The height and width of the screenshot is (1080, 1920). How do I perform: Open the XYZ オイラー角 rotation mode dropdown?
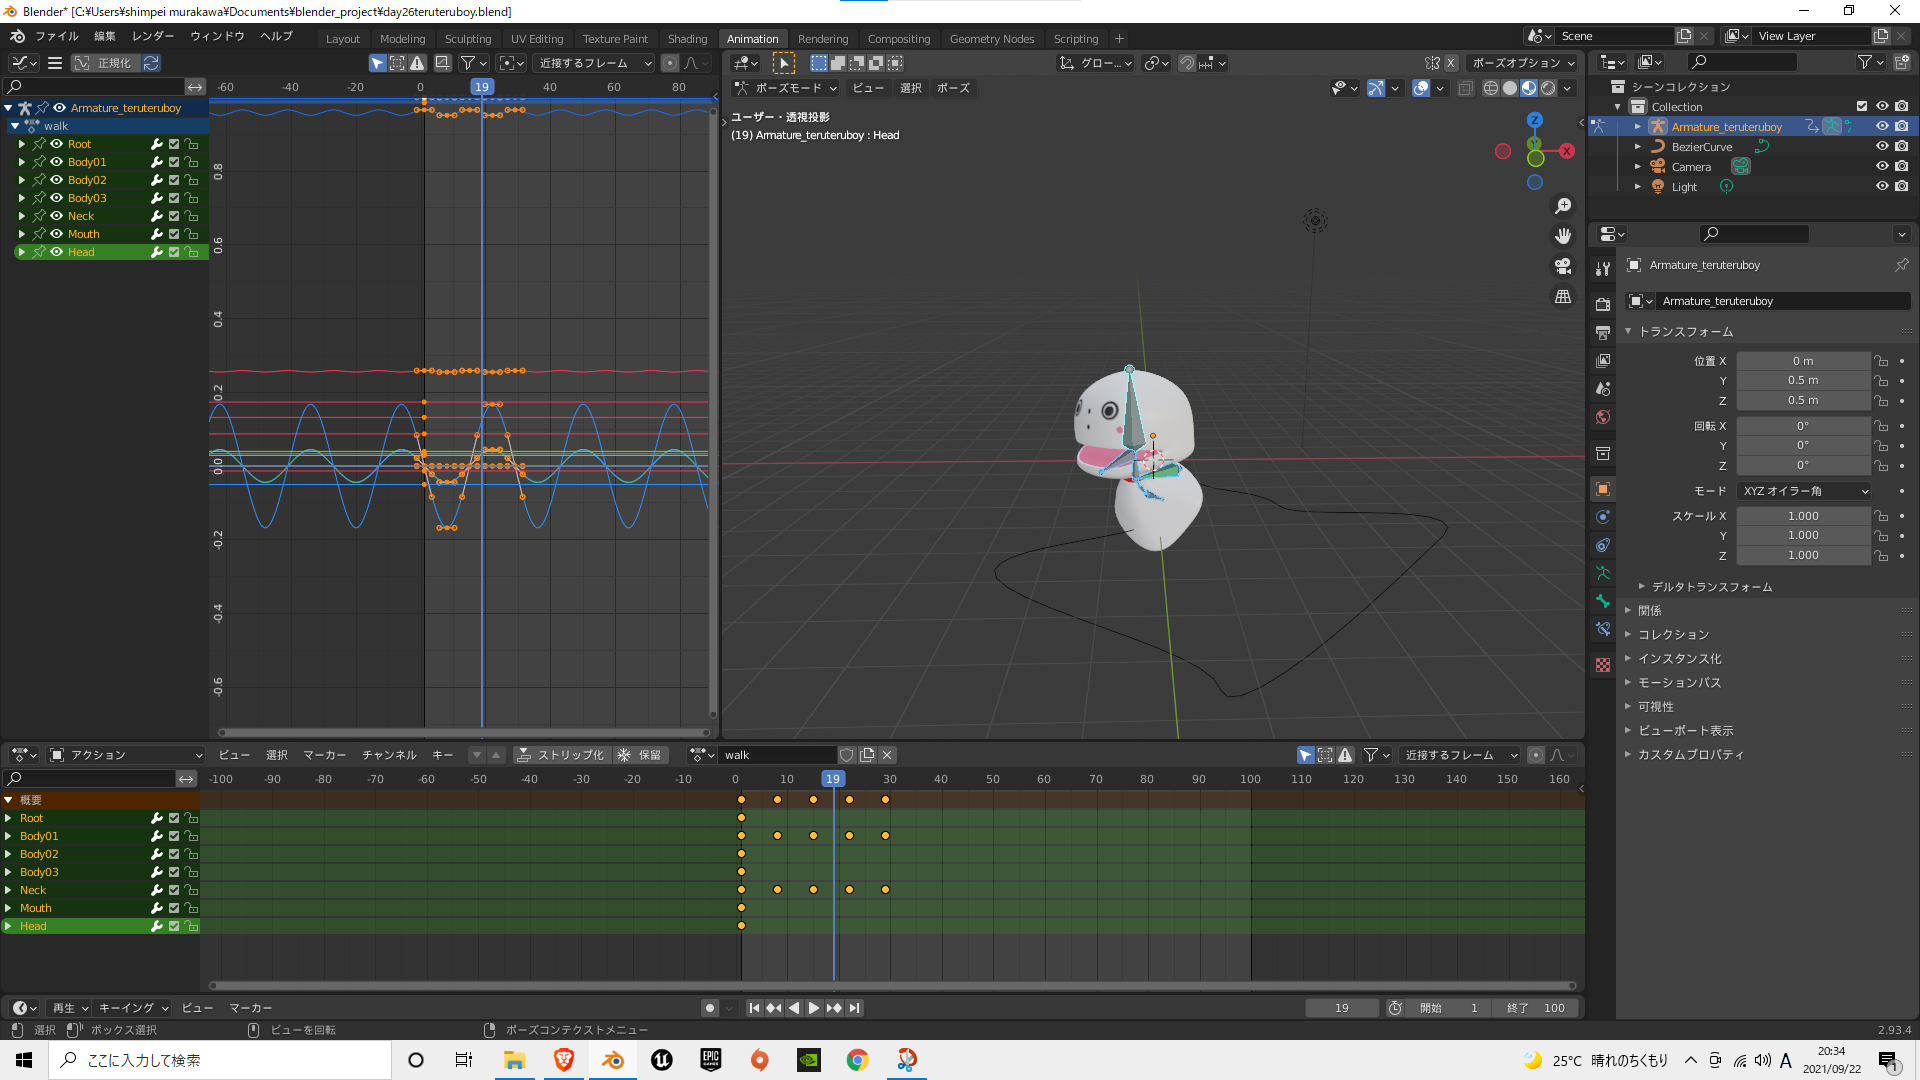pos(1804,491)
